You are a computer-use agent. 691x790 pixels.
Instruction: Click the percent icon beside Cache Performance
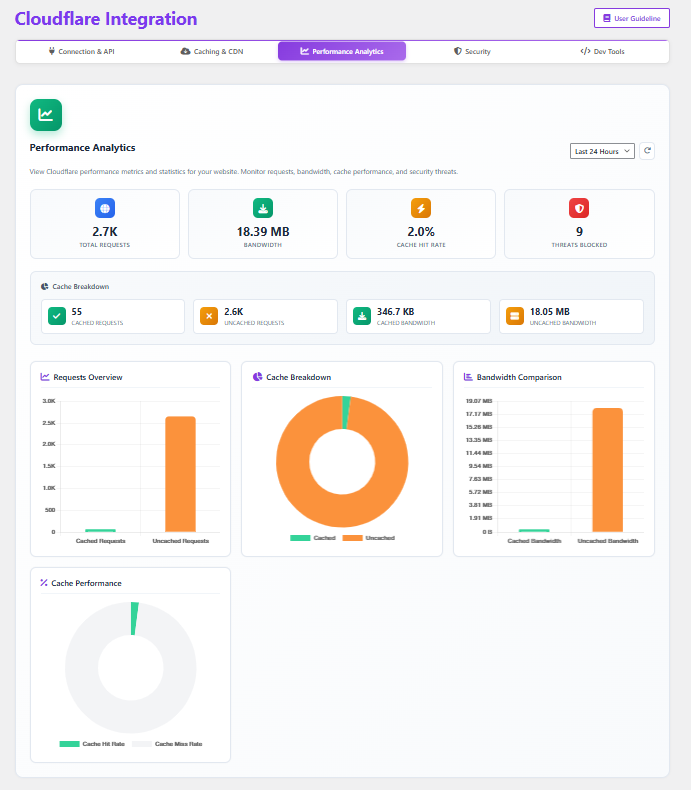[x=44, y=583]
